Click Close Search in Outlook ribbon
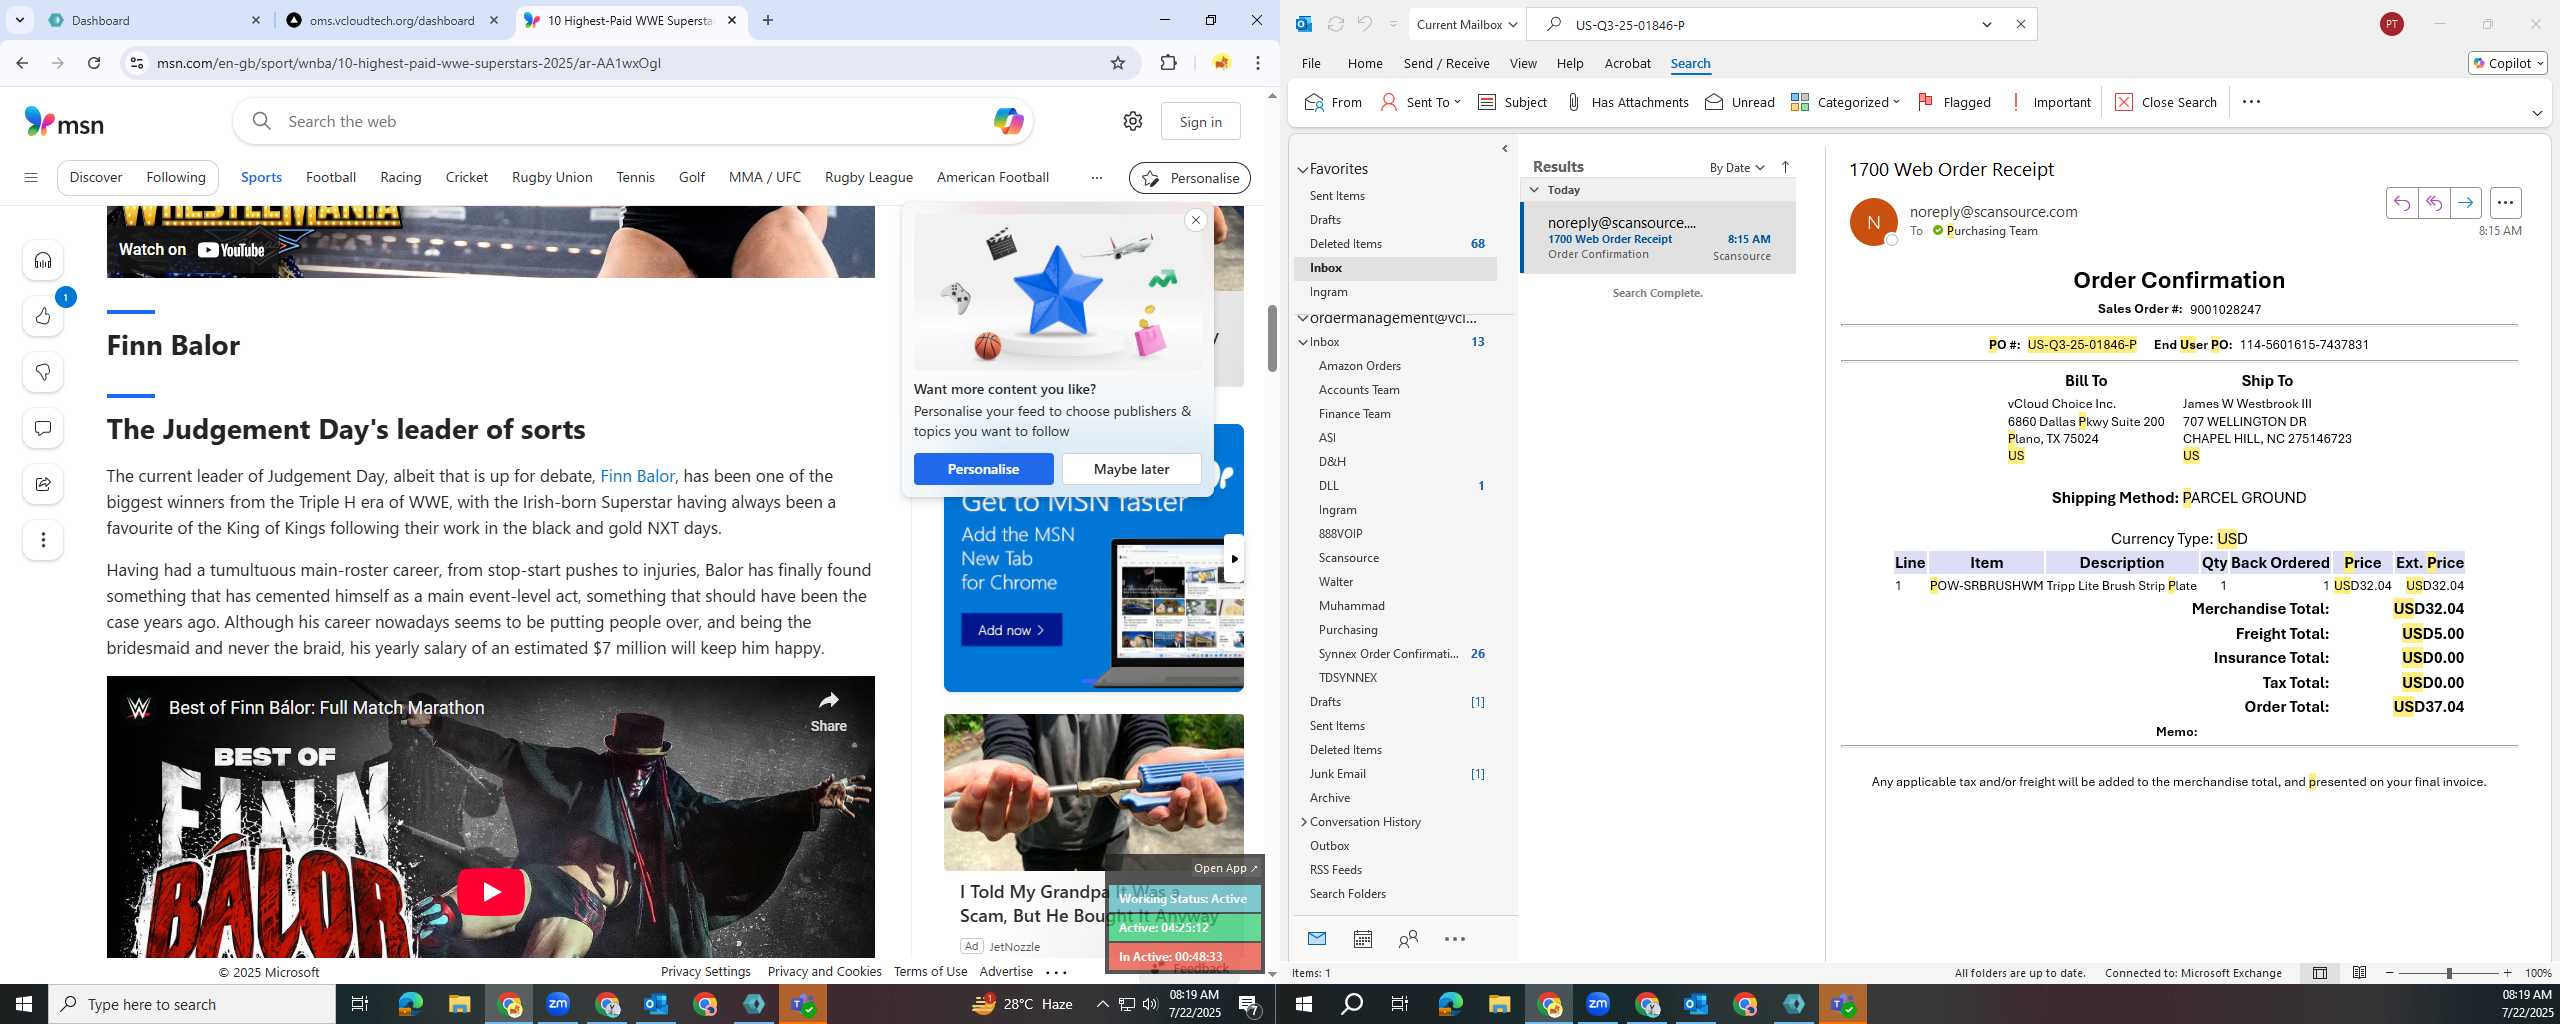This screenshot has height=1024, width=2560. point(2166,102)
